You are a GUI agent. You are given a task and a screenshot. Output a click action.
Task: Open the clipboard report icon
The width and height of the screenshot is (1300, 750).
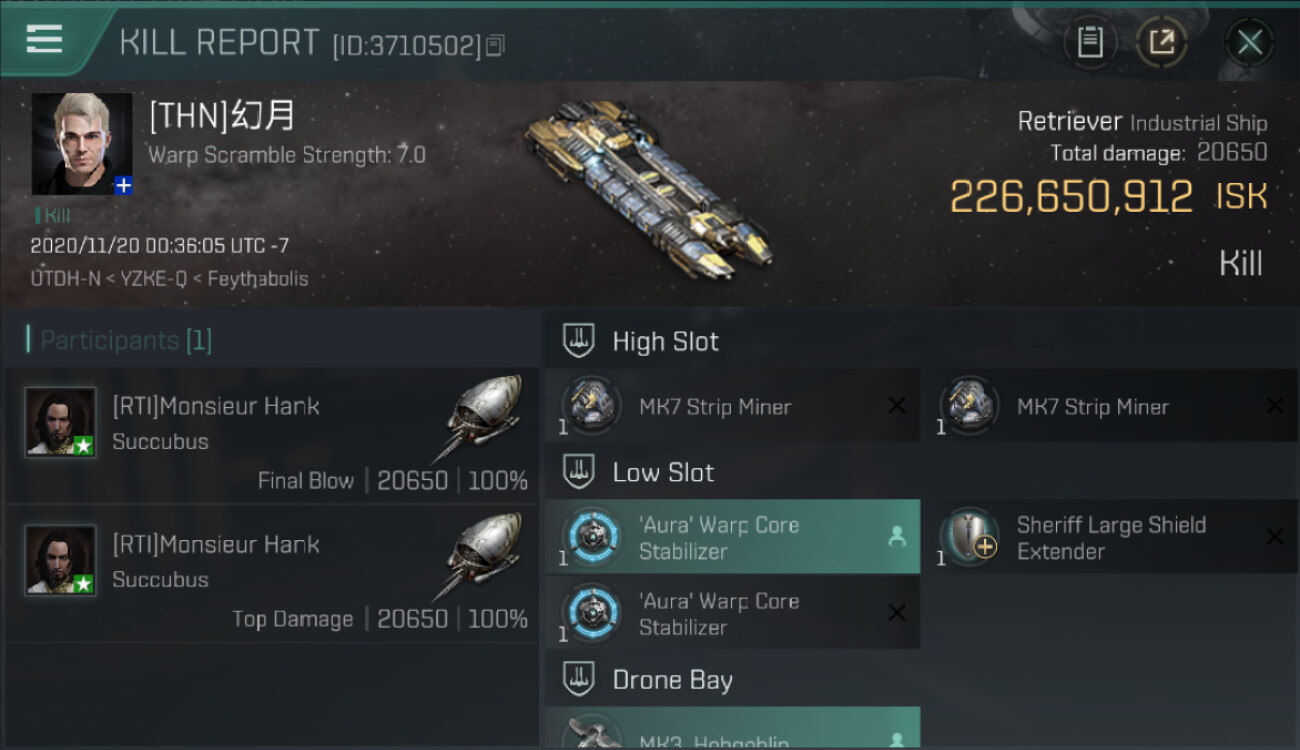(x=1090, y=42)
